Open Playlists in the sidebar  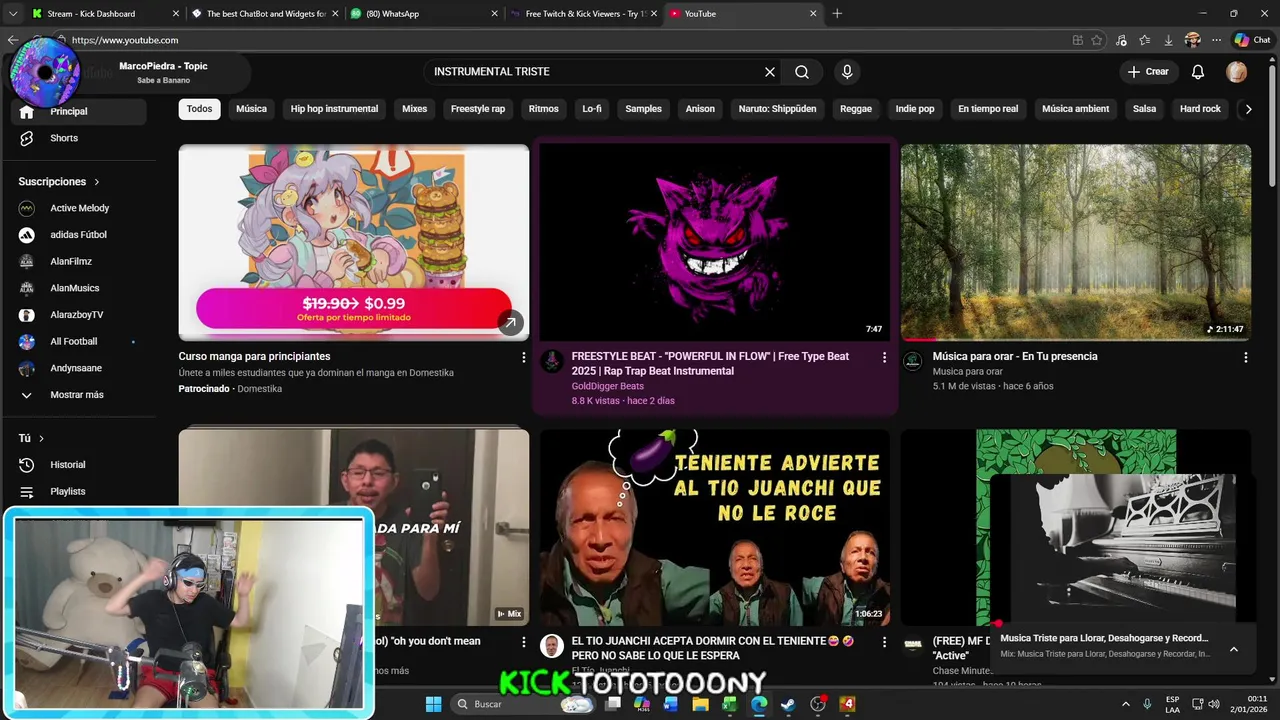(68, 492)
